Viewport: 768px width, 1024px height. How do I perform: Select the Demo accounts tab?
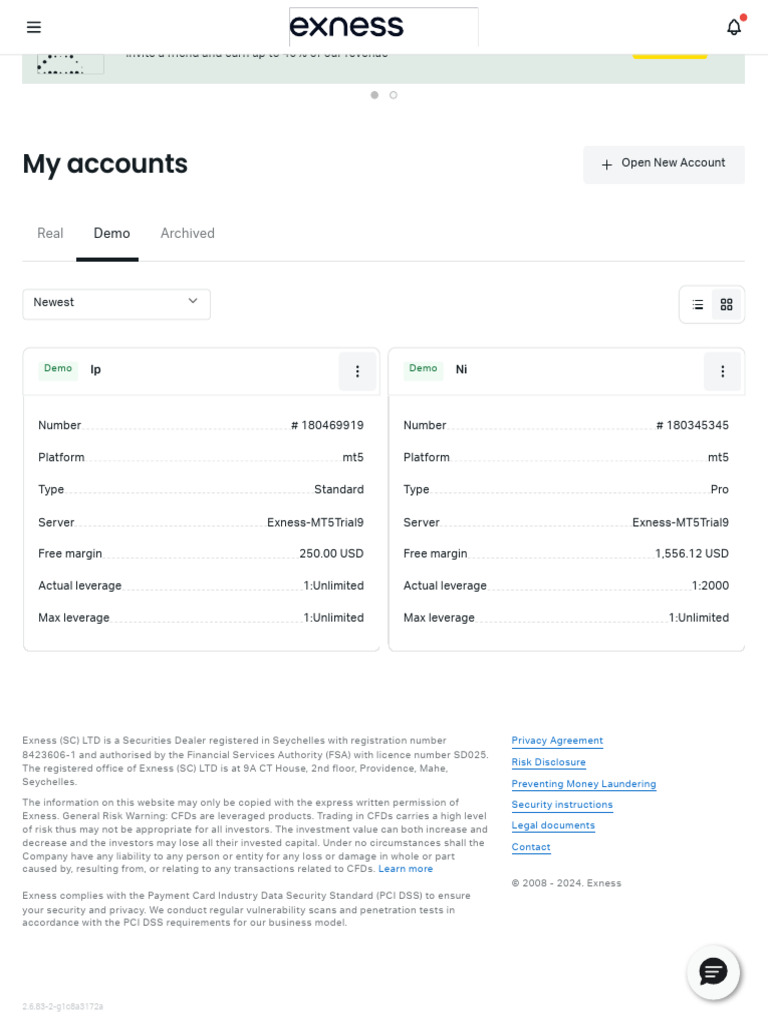click(x=112, y=234)
